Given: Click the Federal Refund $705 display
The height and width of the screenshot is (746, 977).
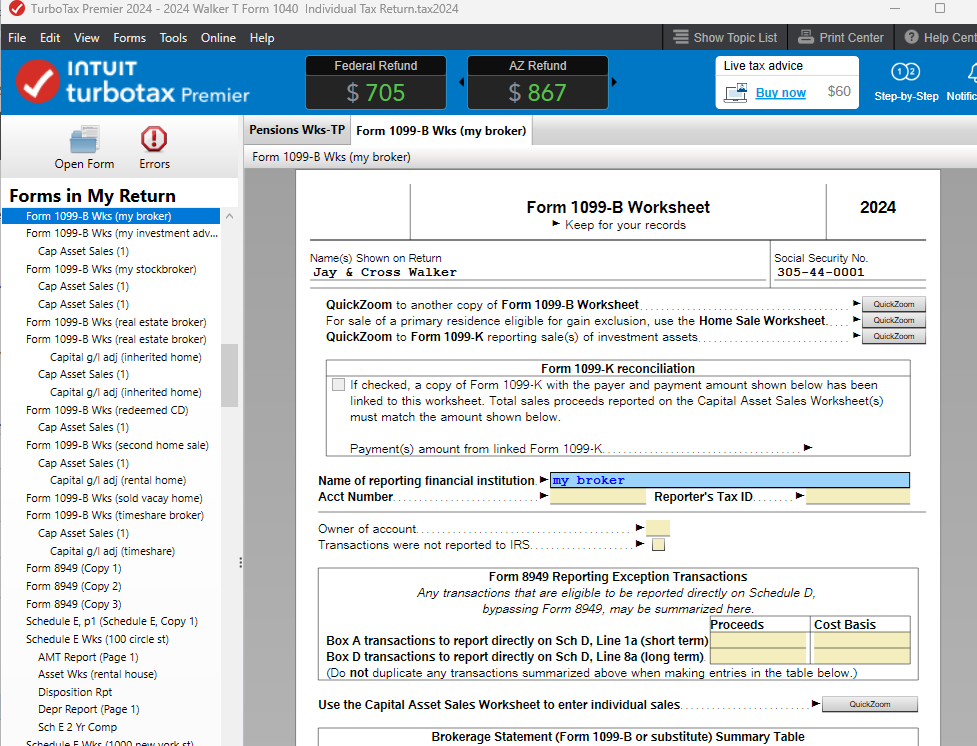Looking at the screenshot, I should 376,82.
